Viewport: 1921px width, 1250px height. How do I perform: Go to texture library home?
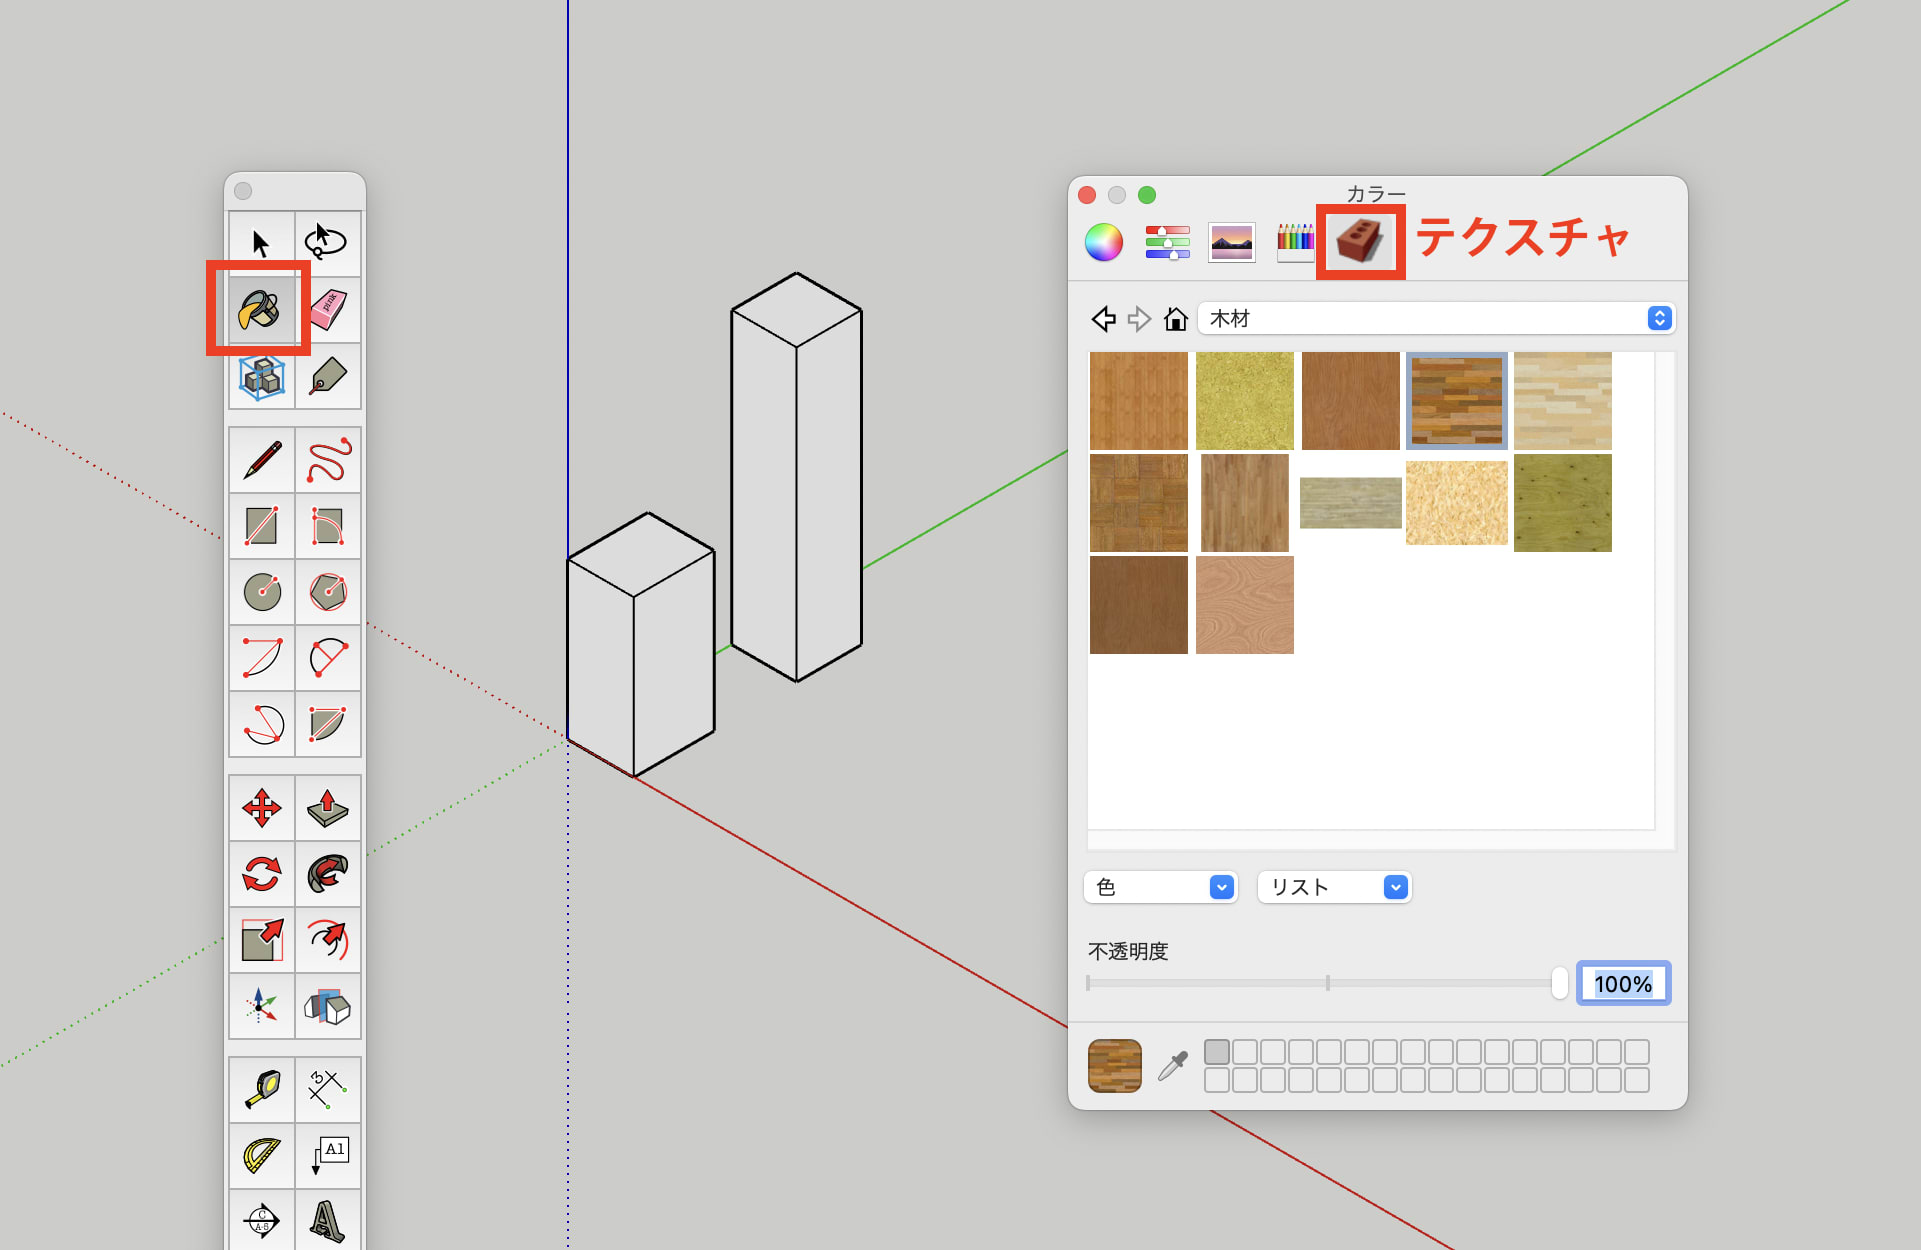[1176, 319]
